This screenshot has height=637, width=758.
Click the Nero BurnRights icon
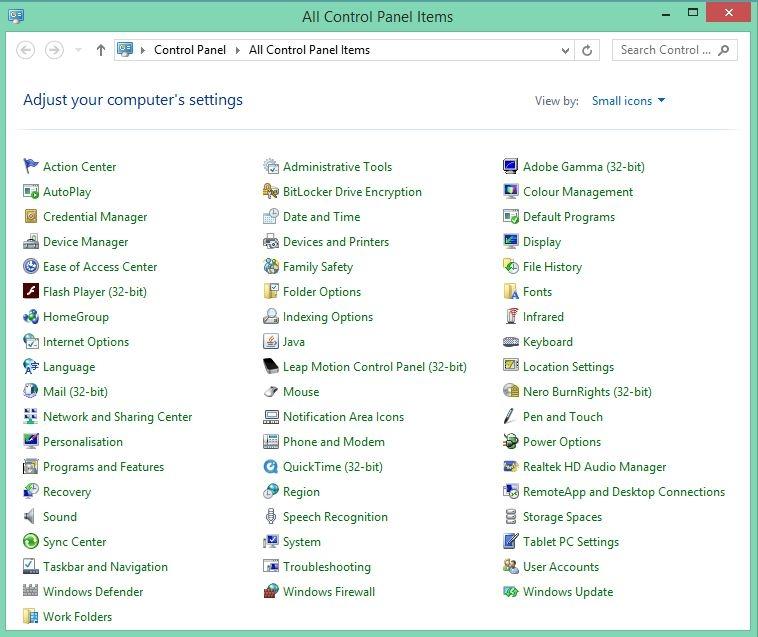(510, 391)
